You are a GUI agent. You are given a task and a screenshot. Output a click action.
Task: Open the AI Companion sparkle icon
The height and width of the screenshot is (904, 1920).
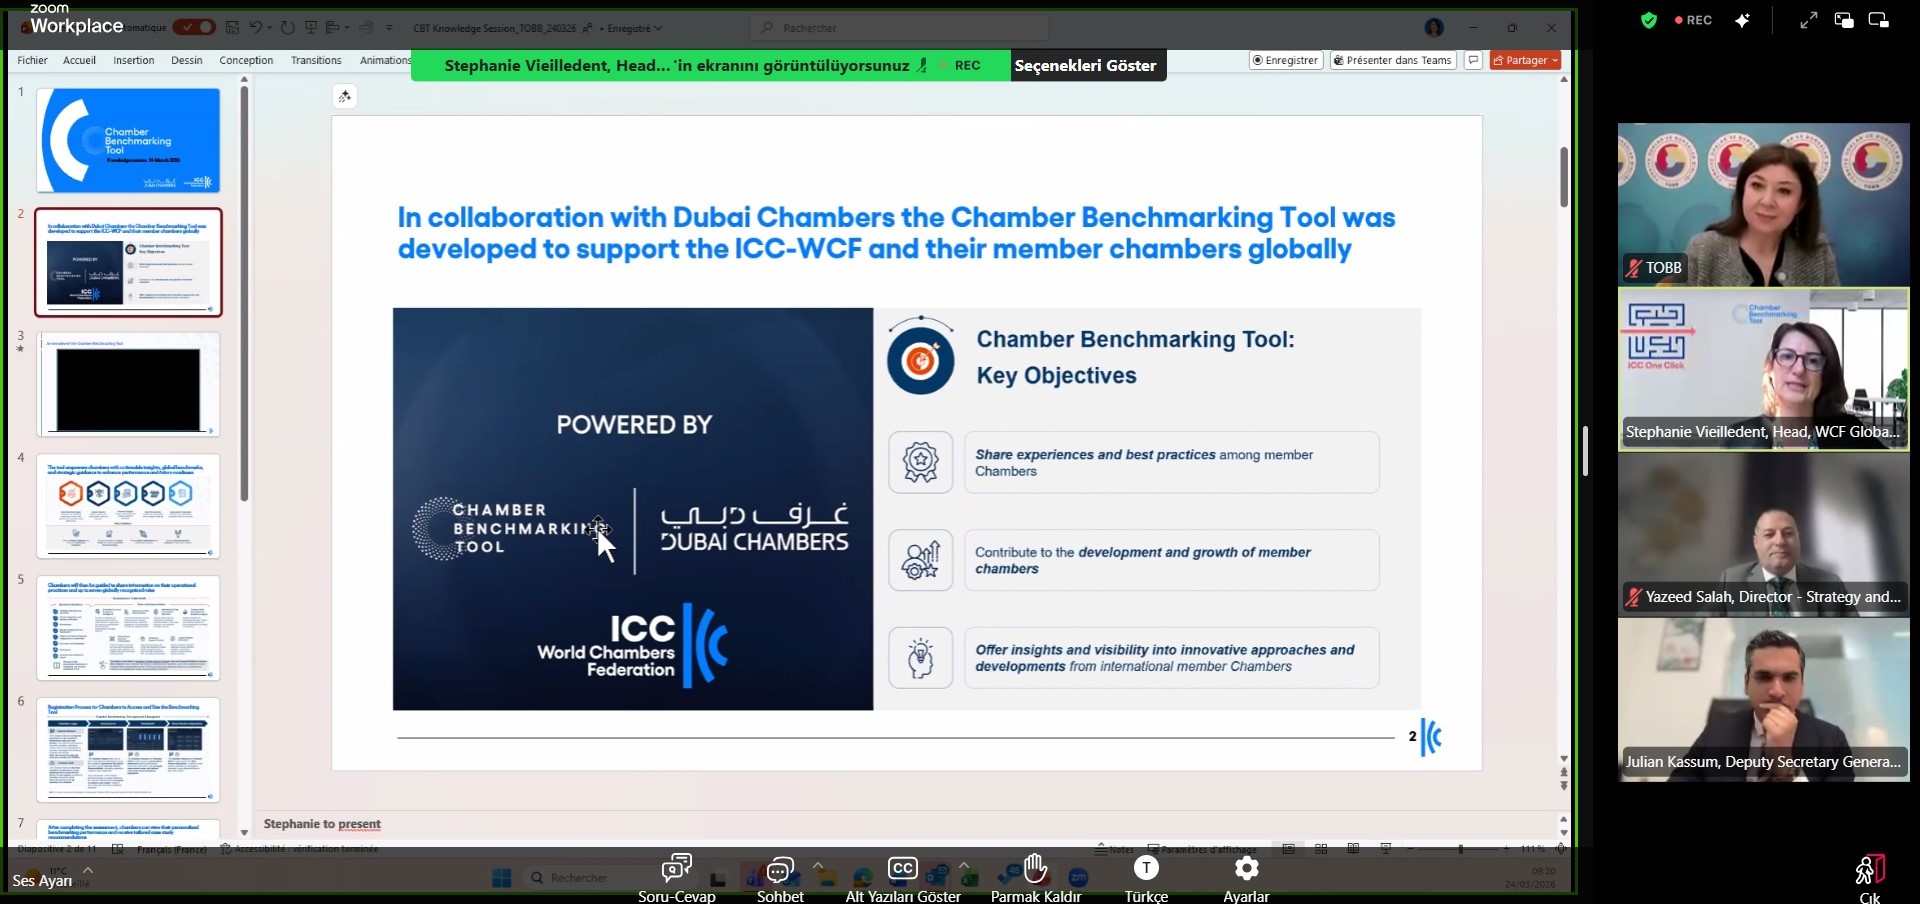coord(1743,20)
